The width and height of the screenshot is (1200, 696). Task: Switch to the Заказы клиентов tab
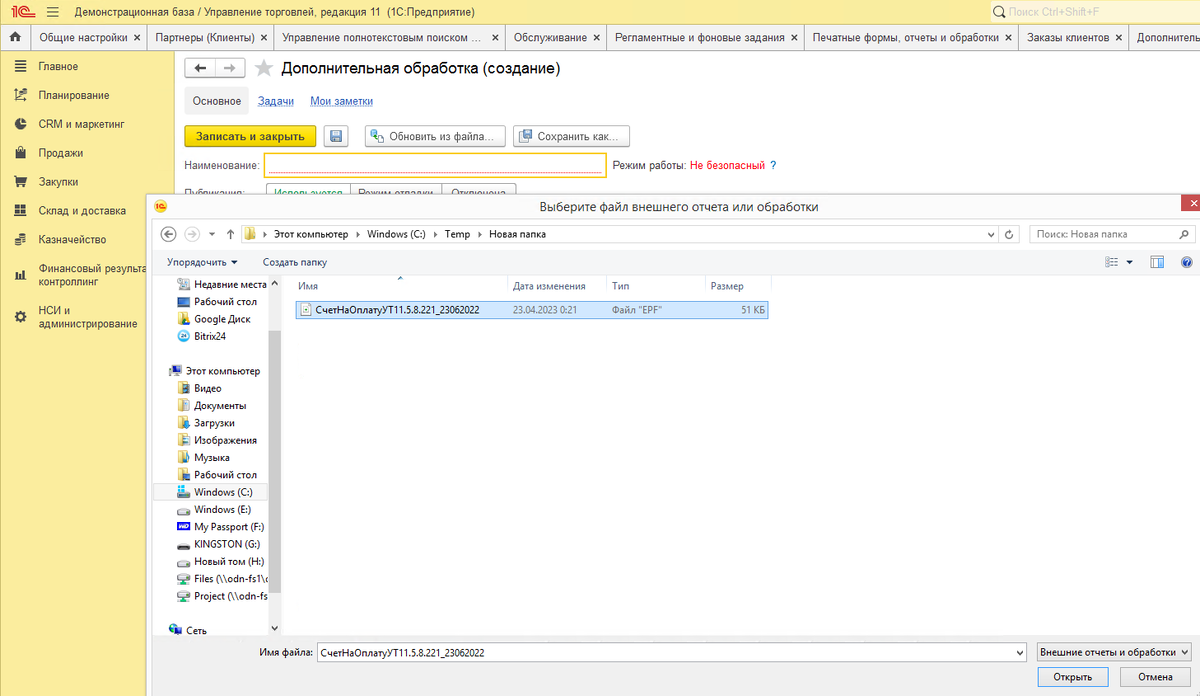tap(1068, 37)
